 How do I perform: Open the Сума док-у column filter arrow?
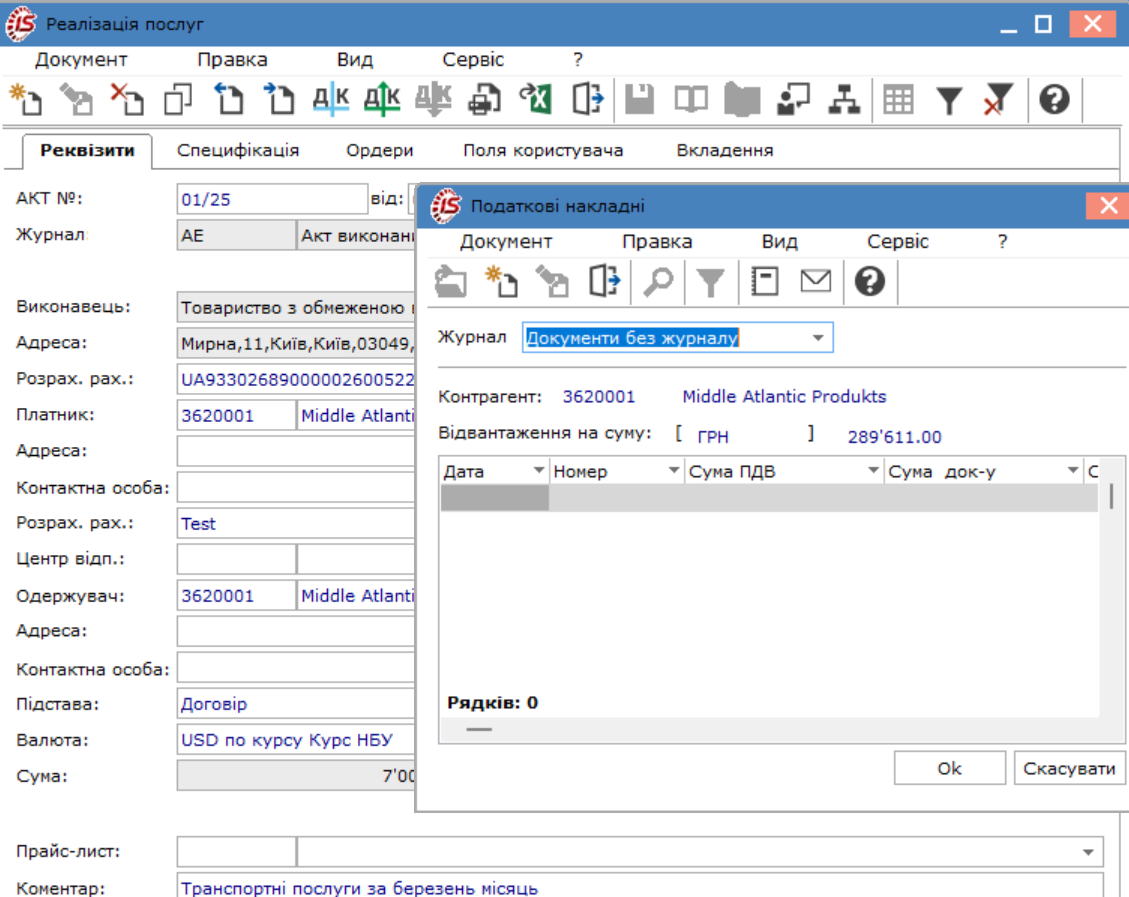tap(1073, 471)
